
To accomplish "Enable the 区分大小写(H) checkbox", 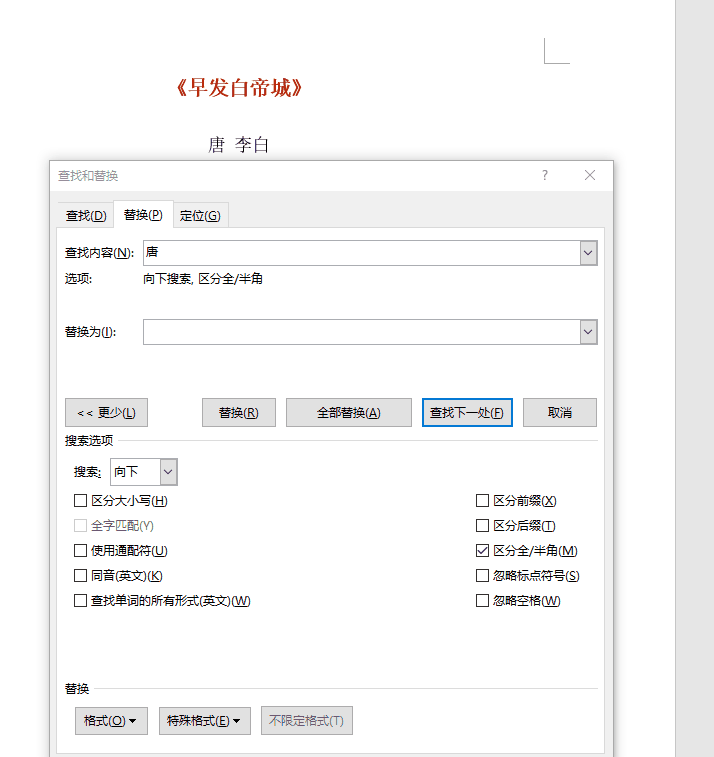I will pyautogui.click(x=80, y=501).
